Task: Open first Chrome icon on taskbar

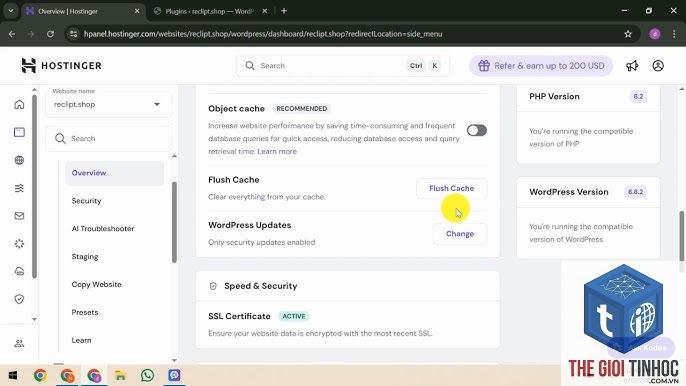Action: (40, 375)
